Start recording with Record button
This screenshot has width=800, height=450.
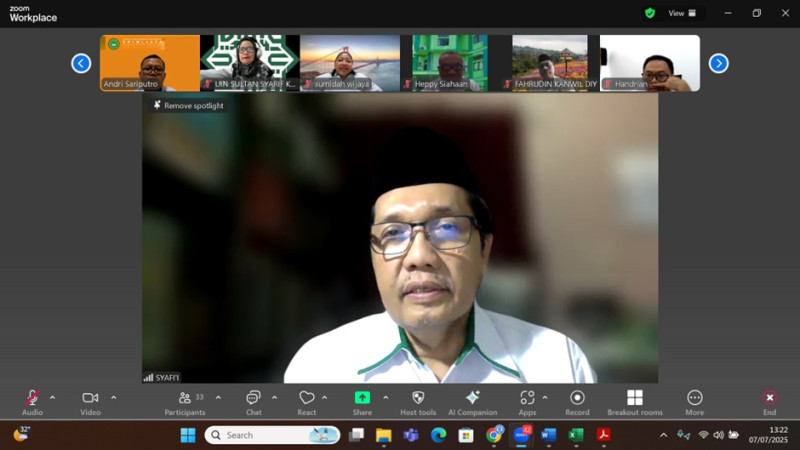click(577, 403)
